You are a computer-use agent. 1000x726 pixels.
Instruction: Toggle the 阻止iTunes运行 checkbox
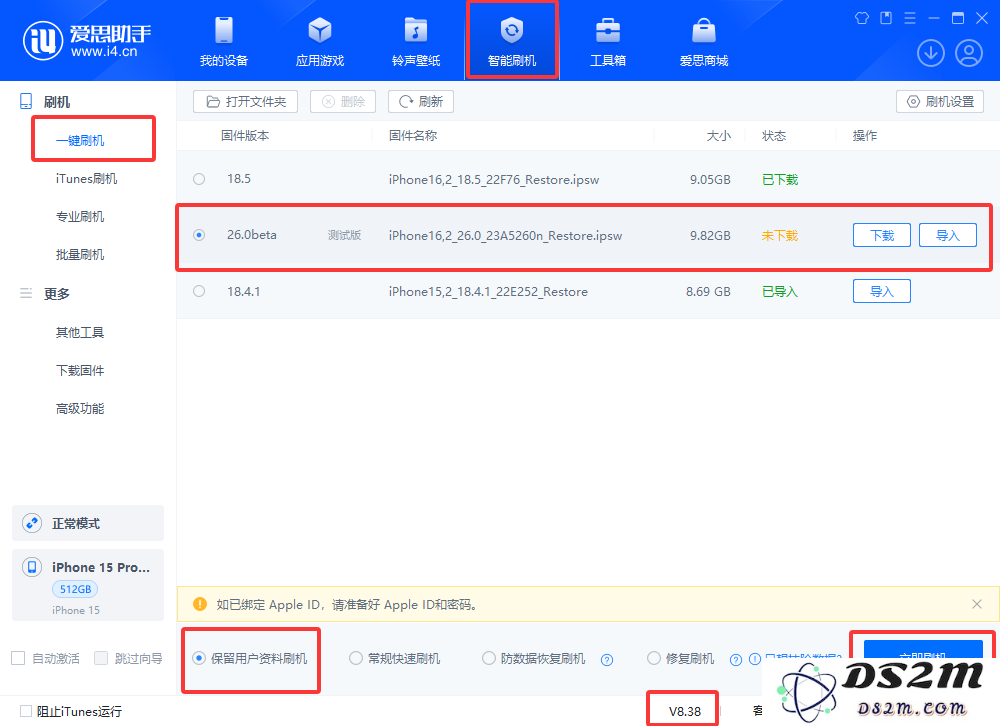pos(26,711)
